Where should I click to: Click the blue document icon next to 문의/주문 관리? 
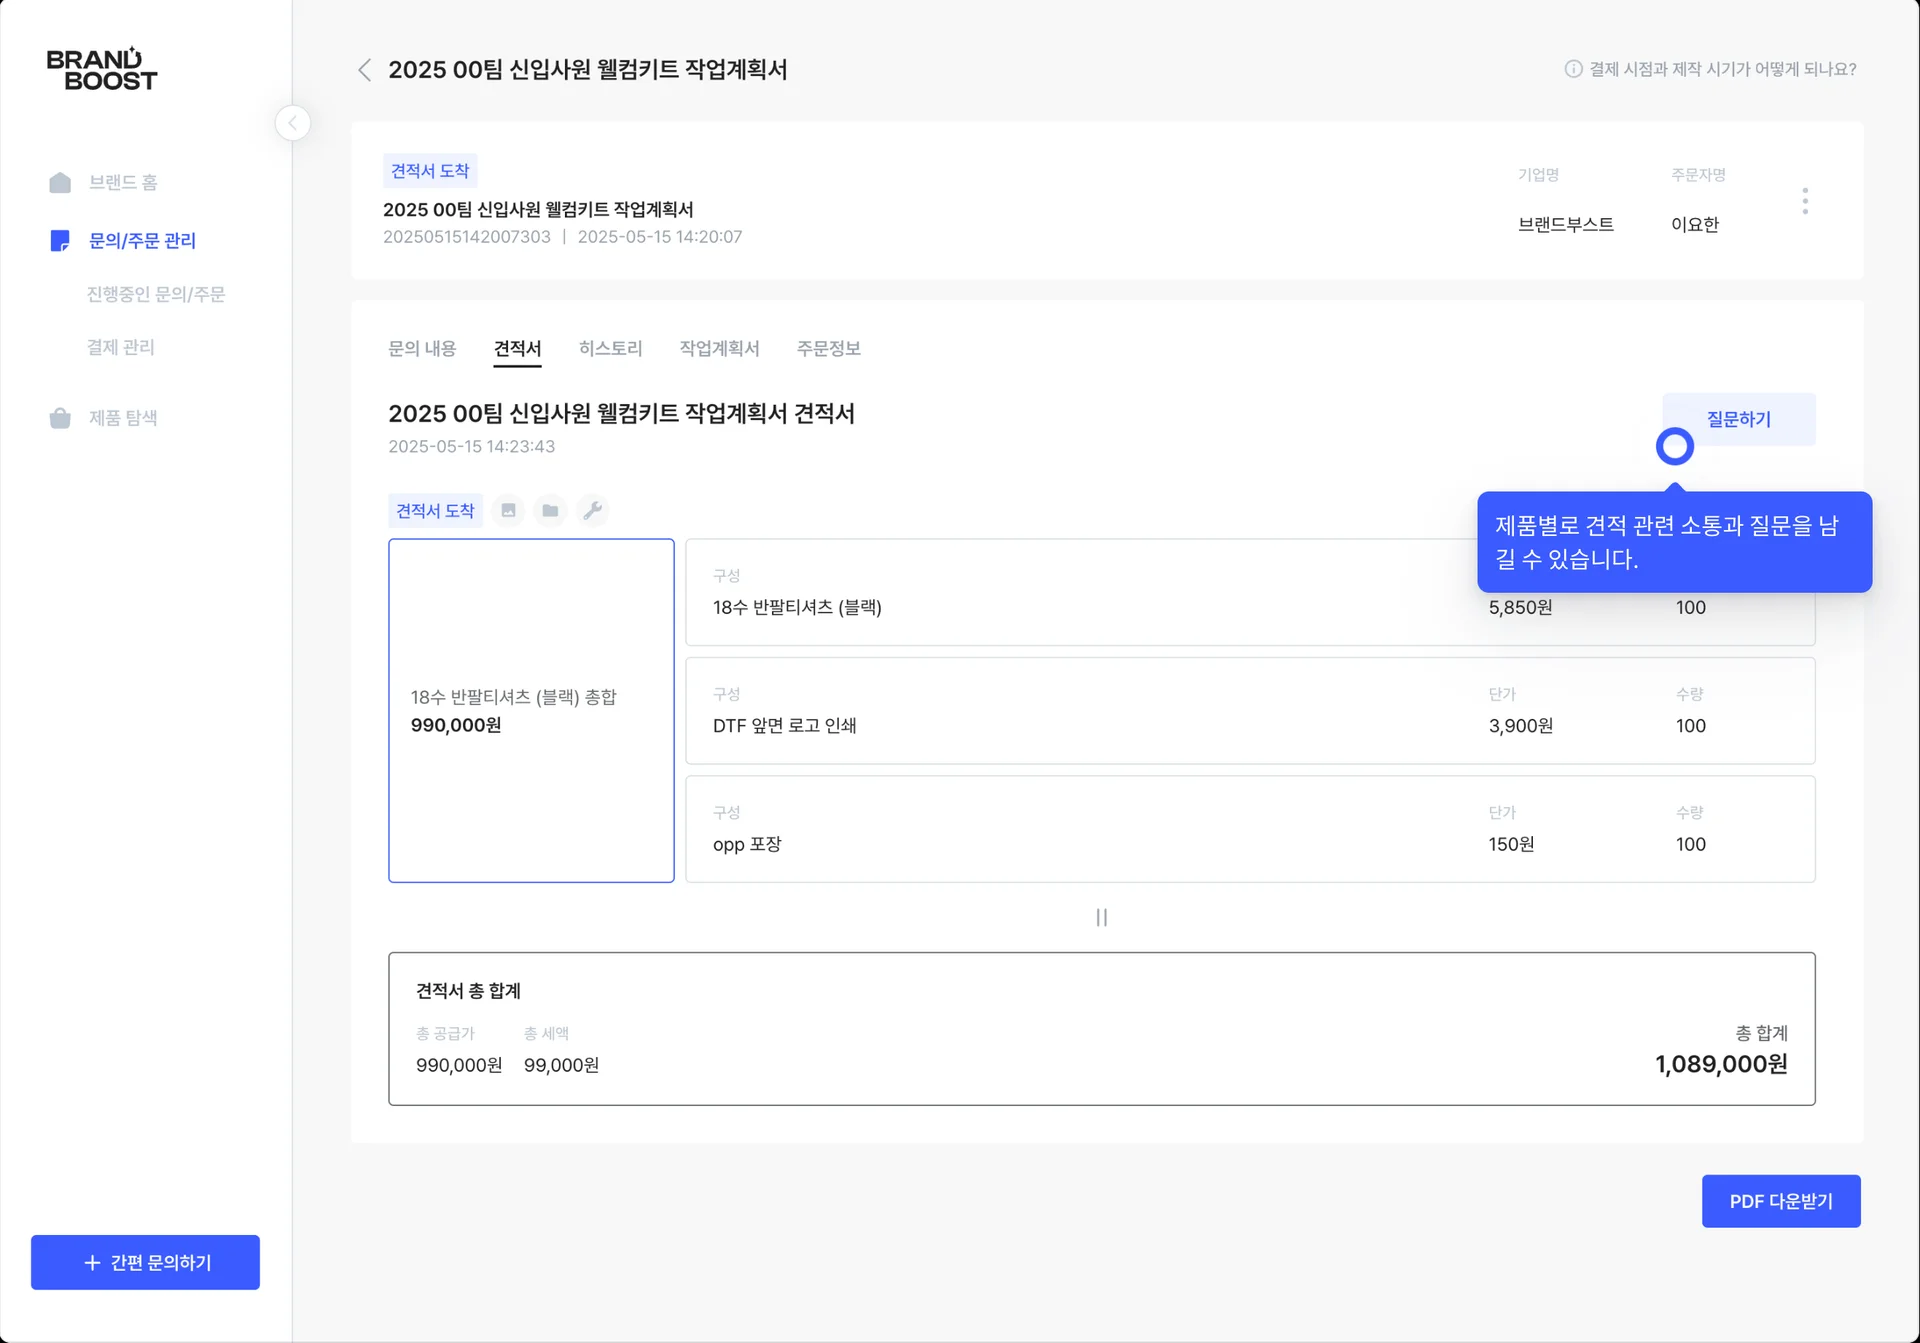point(59,240)
